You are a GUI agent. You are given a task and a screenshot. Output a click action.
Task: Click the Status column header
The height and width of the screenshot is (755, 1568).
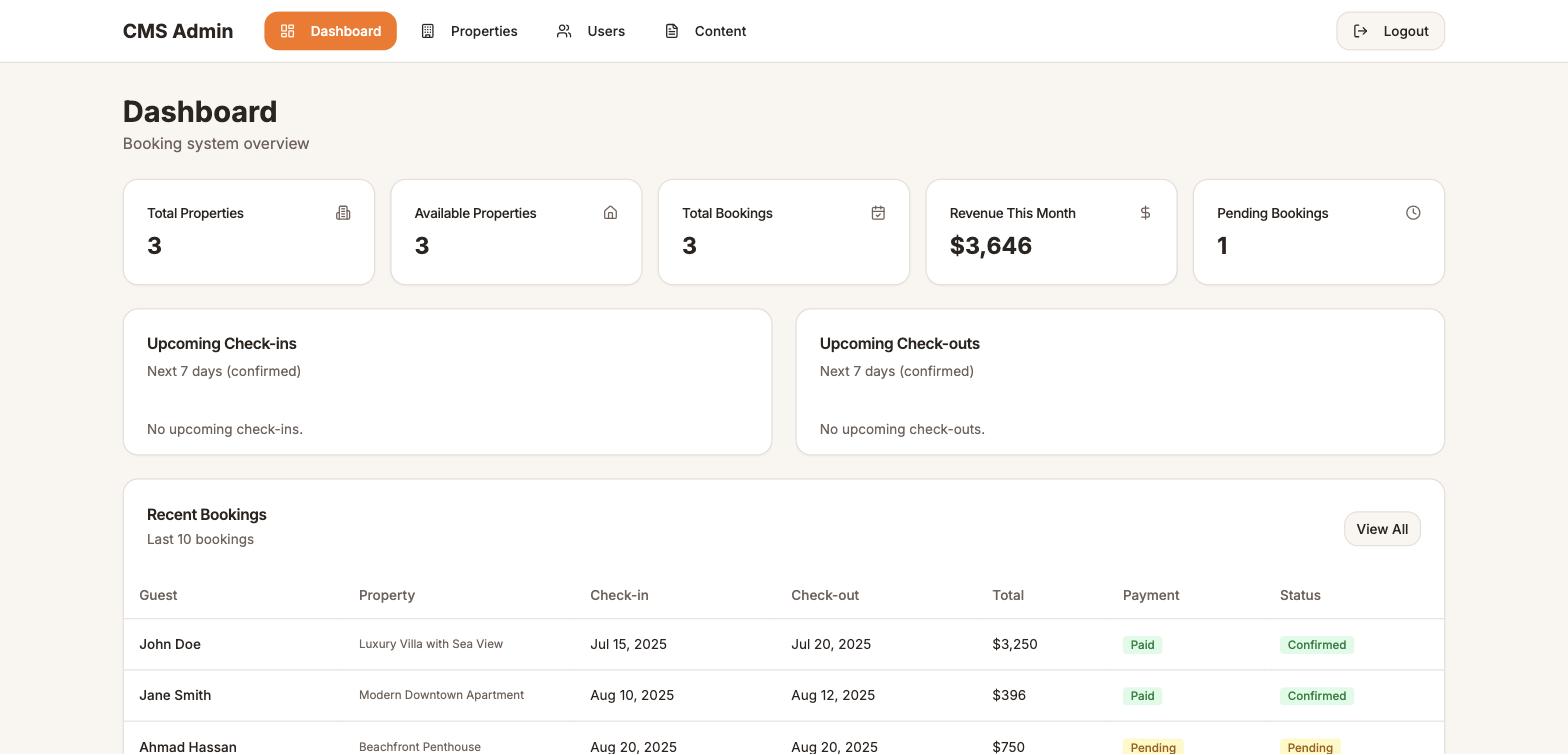tap(1300, 595)
